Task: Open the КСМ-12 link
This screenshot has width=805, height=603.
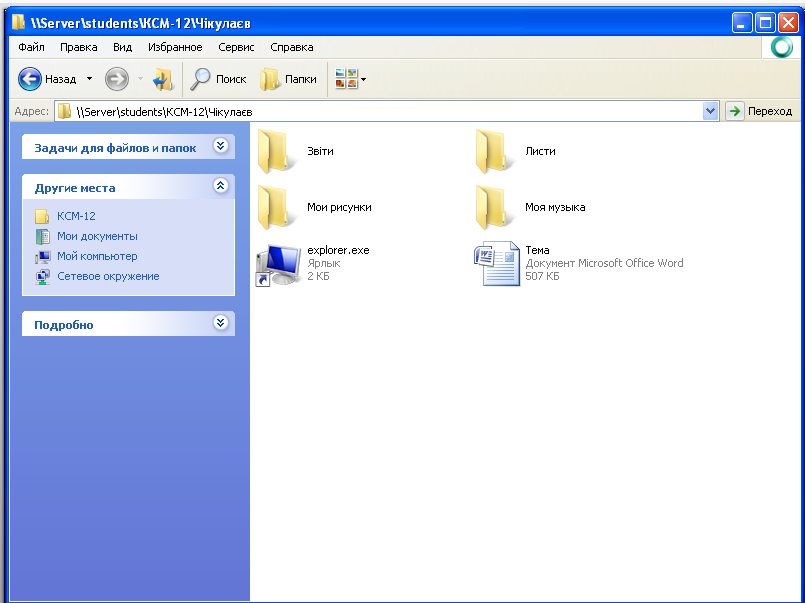Action: coord(76,216)
